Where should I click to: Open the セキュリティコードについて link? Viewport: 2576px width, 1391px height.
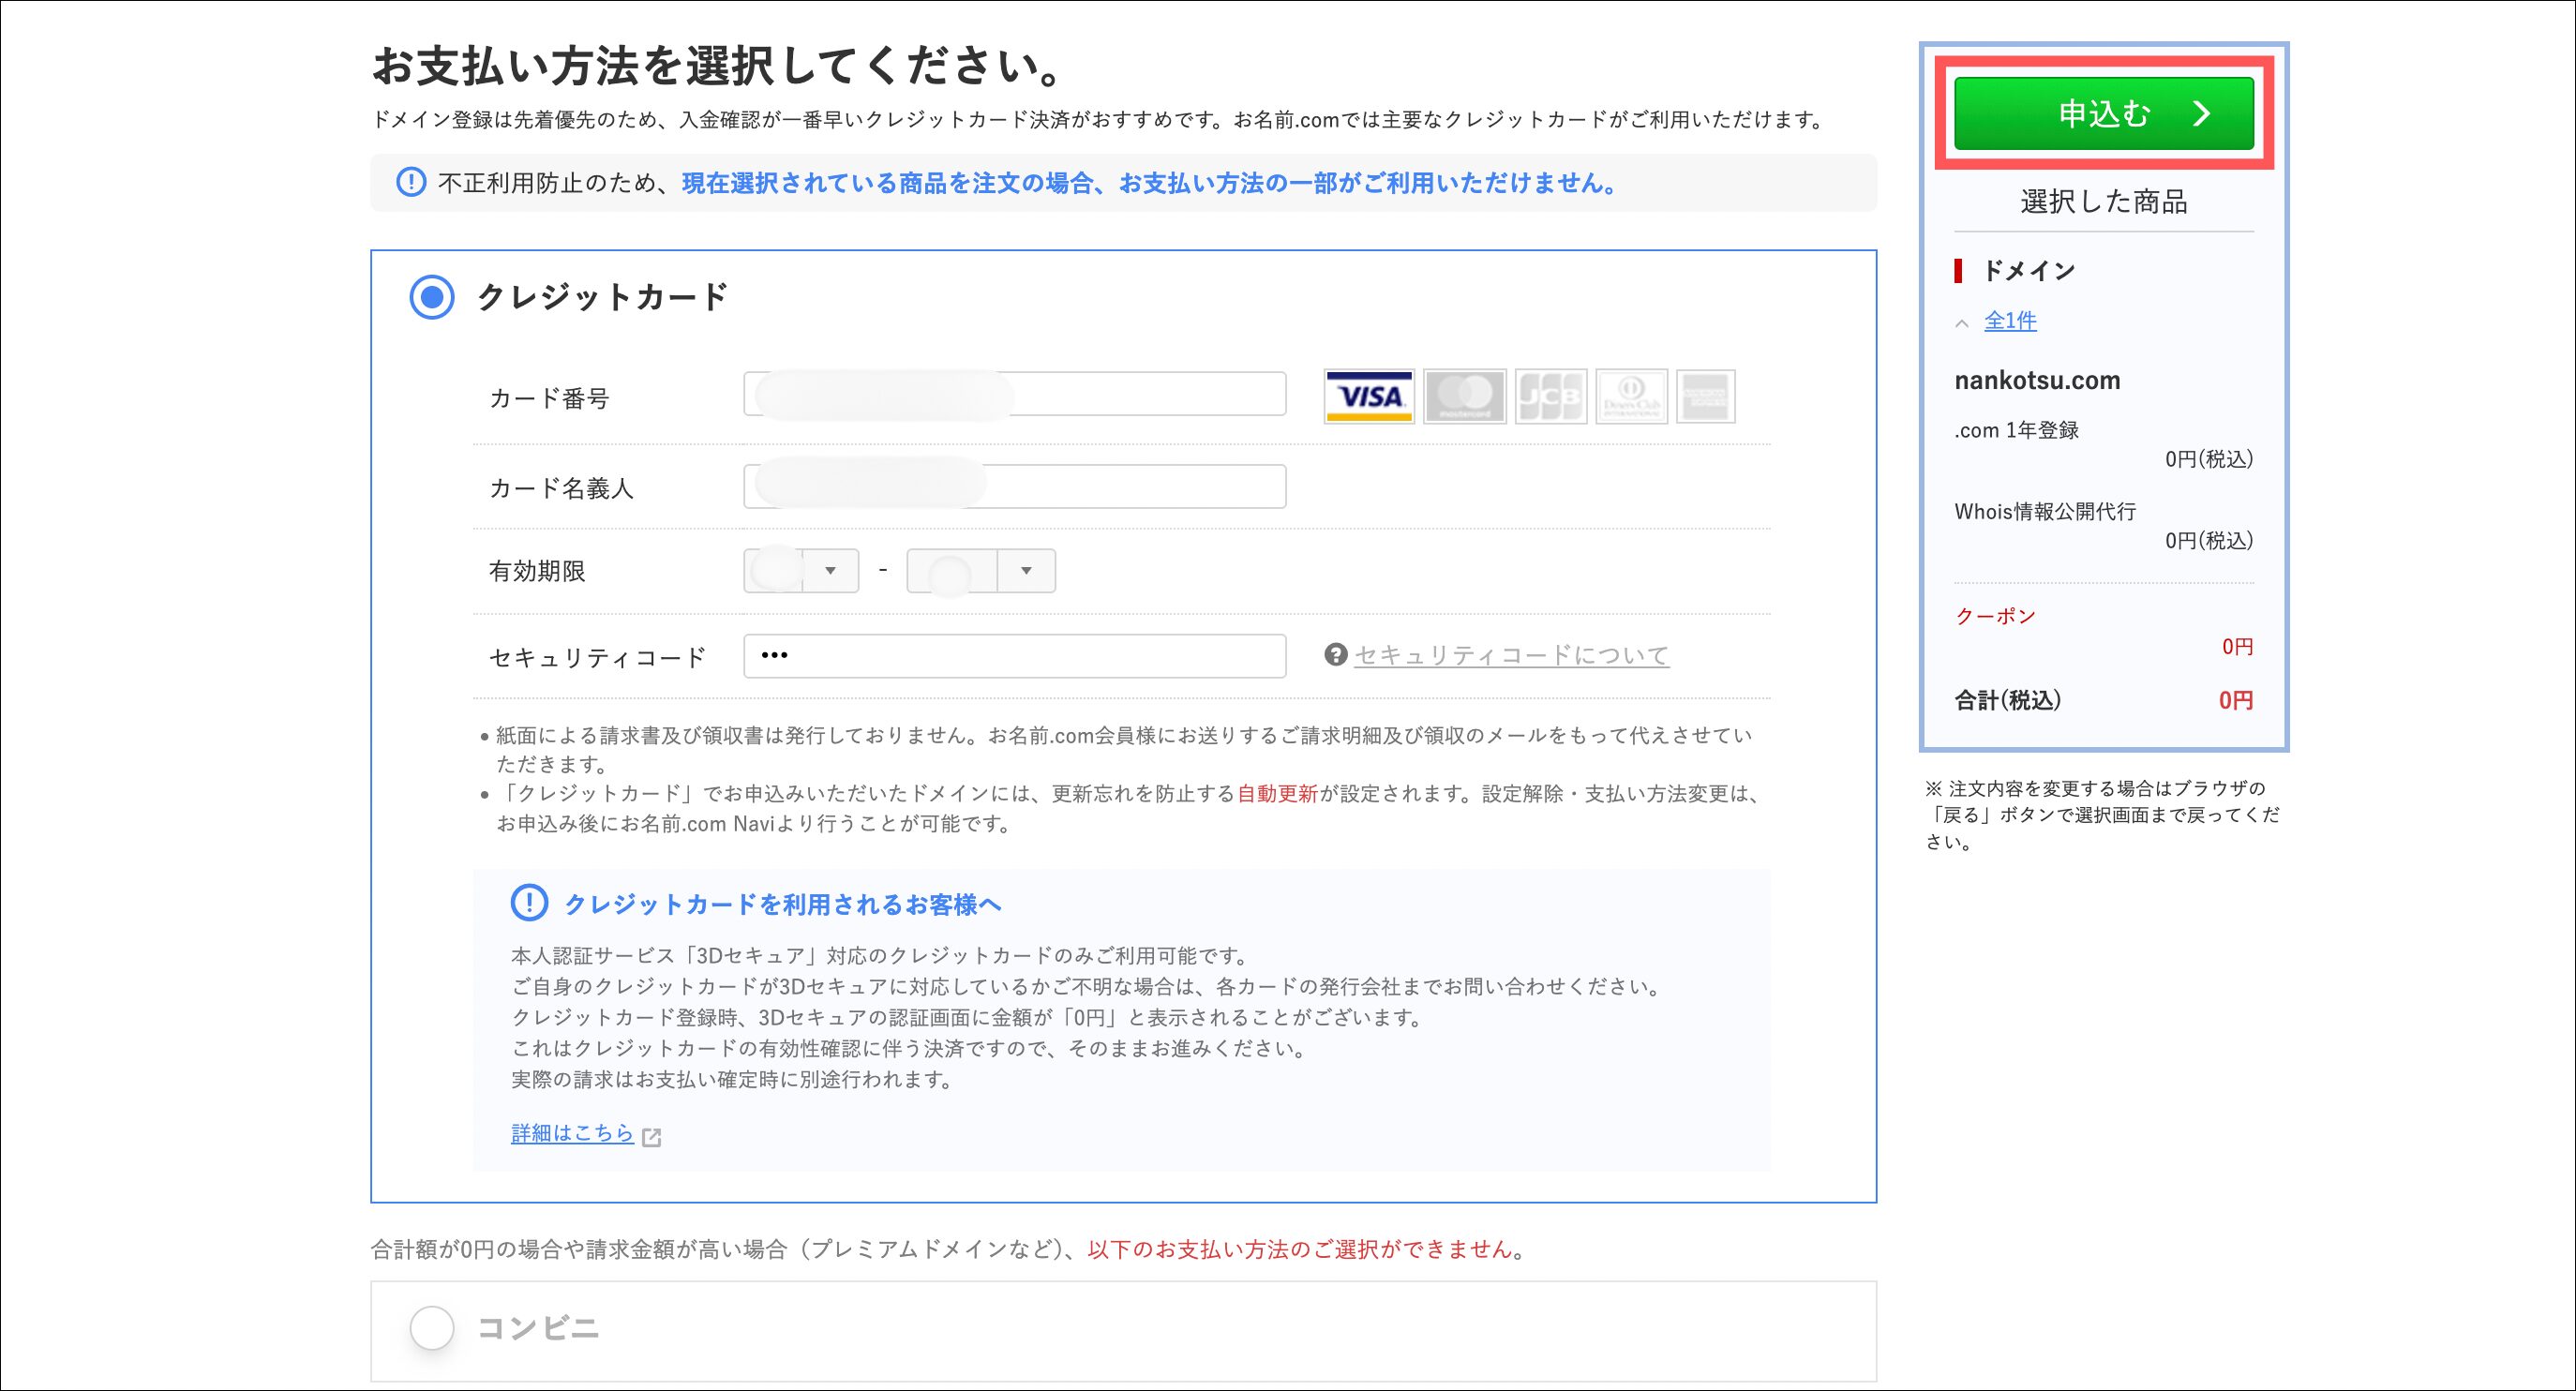(x=1511, y=656)
